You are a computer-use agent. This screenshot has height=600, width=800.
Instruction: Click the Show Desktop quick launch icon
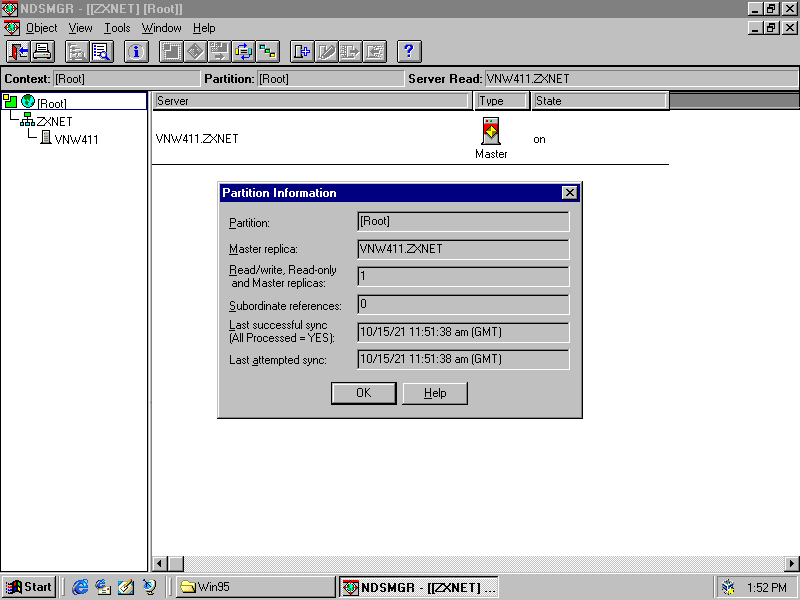(x=126, y=587)
